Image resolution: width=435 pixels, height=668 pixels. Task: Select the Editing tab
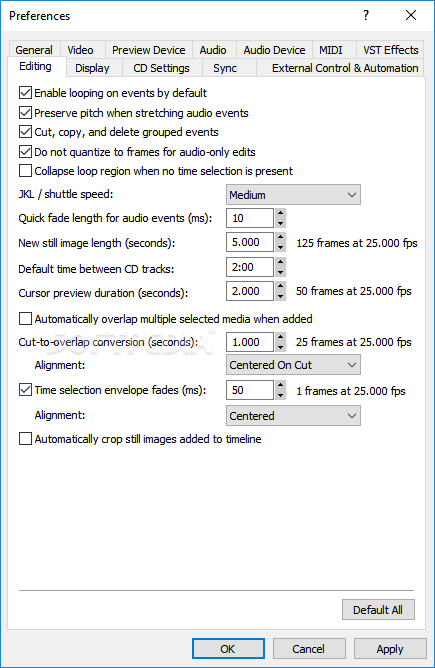36,66
